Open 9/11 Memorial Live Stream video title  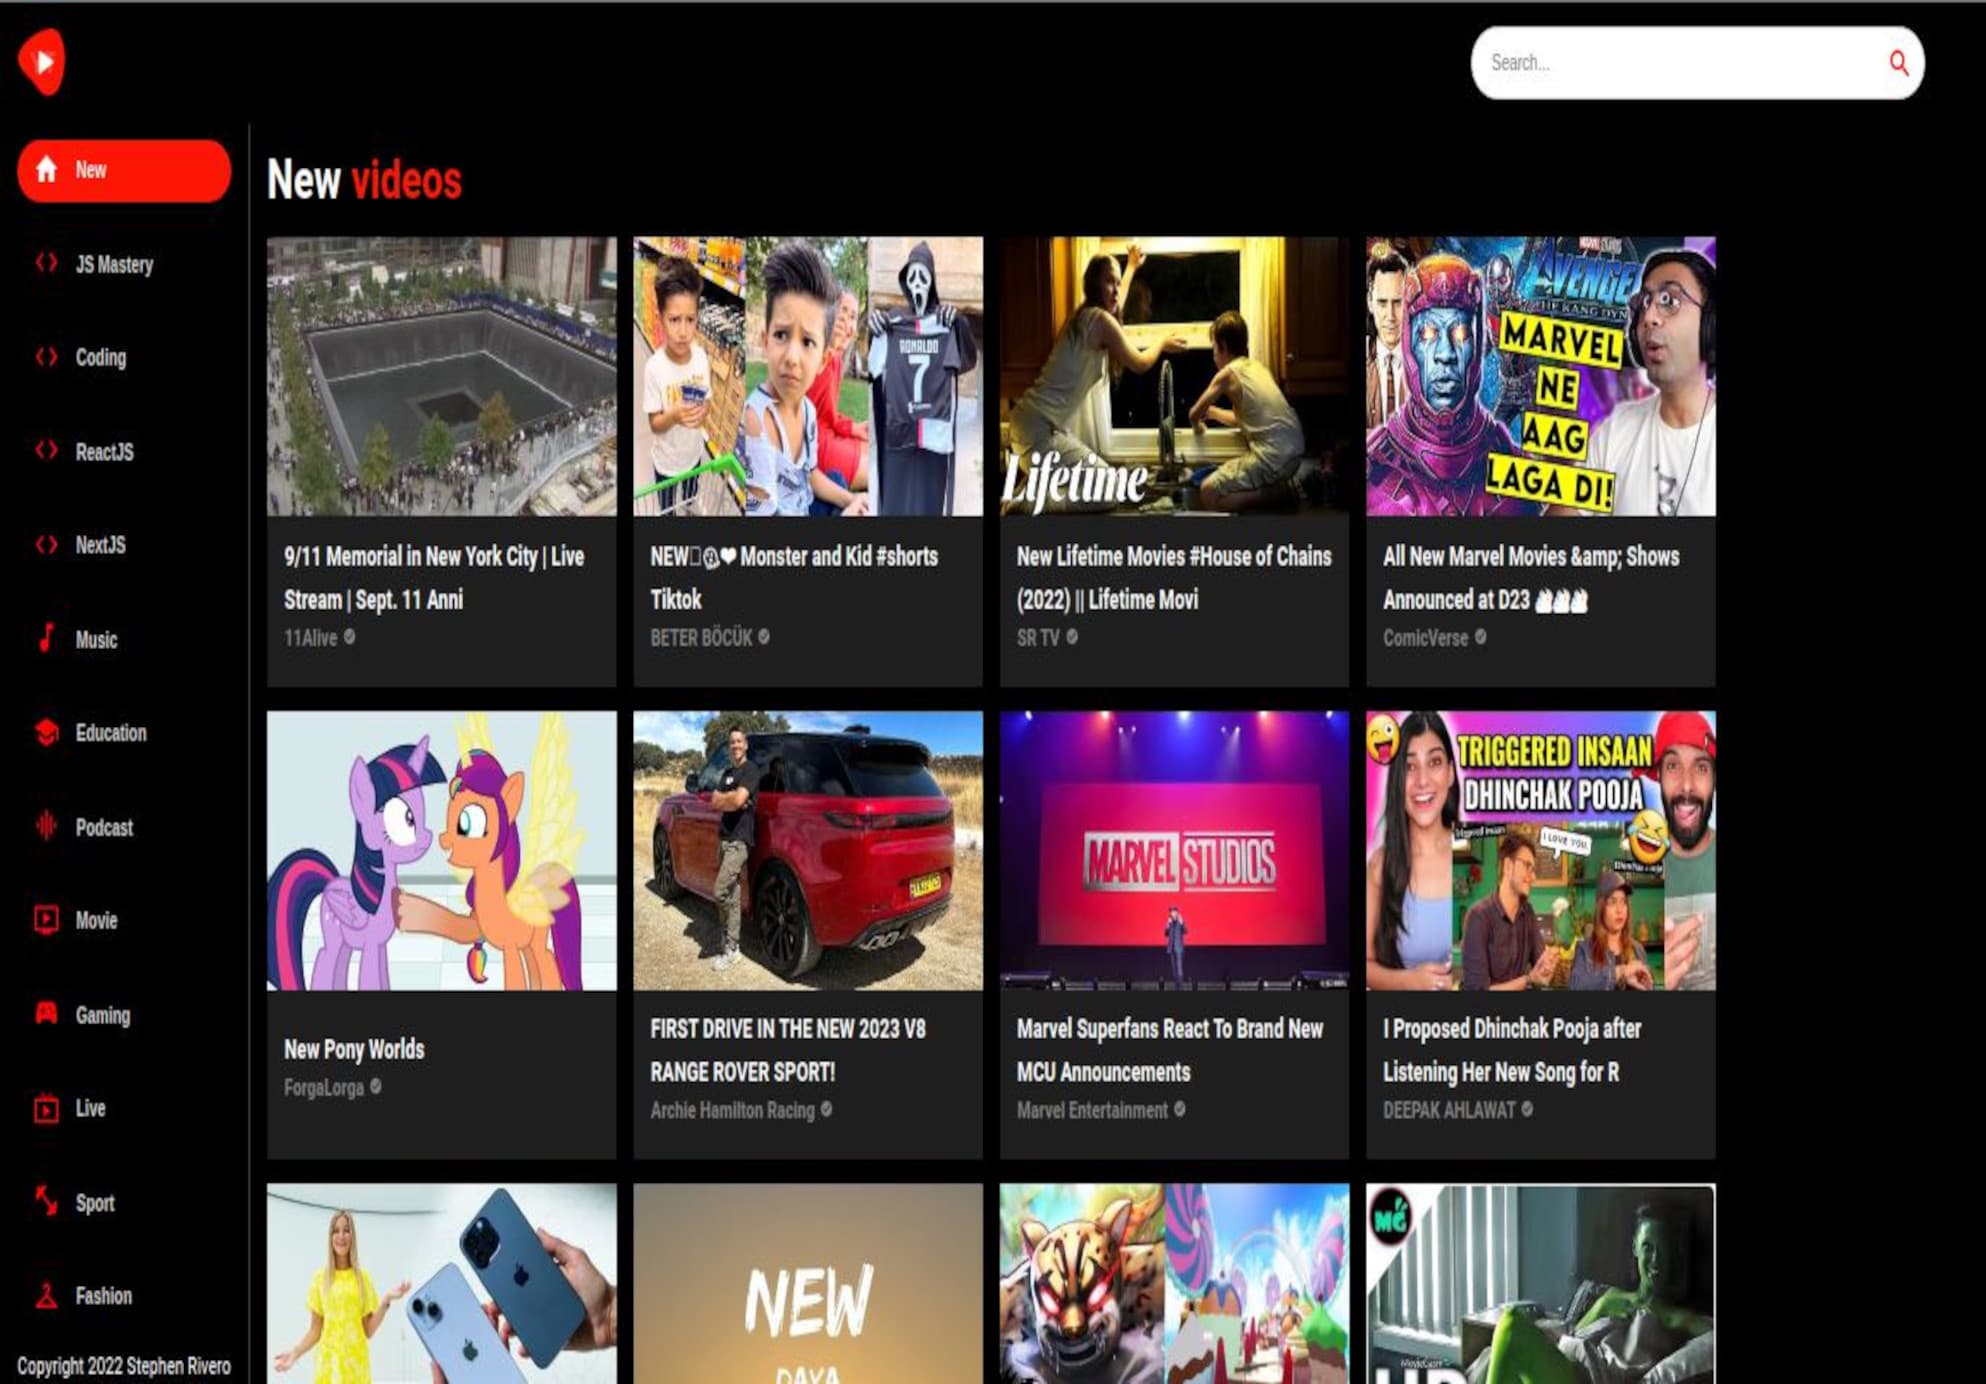pyautogui.click(x=434, y=578)
